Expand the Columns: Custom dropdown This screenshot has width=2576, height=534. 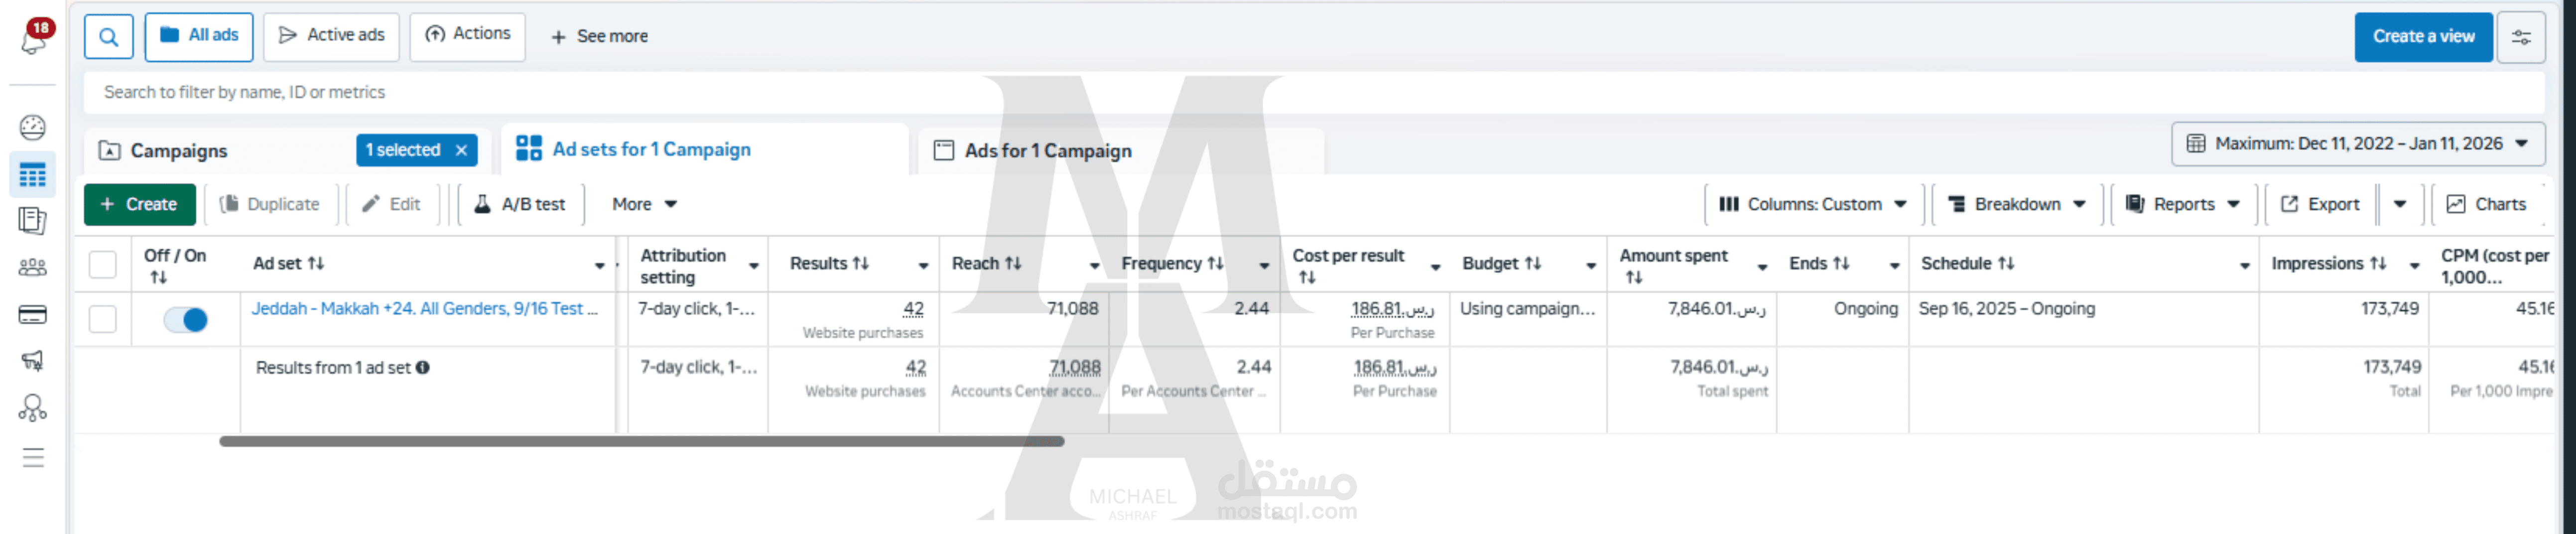(1812, 204)
